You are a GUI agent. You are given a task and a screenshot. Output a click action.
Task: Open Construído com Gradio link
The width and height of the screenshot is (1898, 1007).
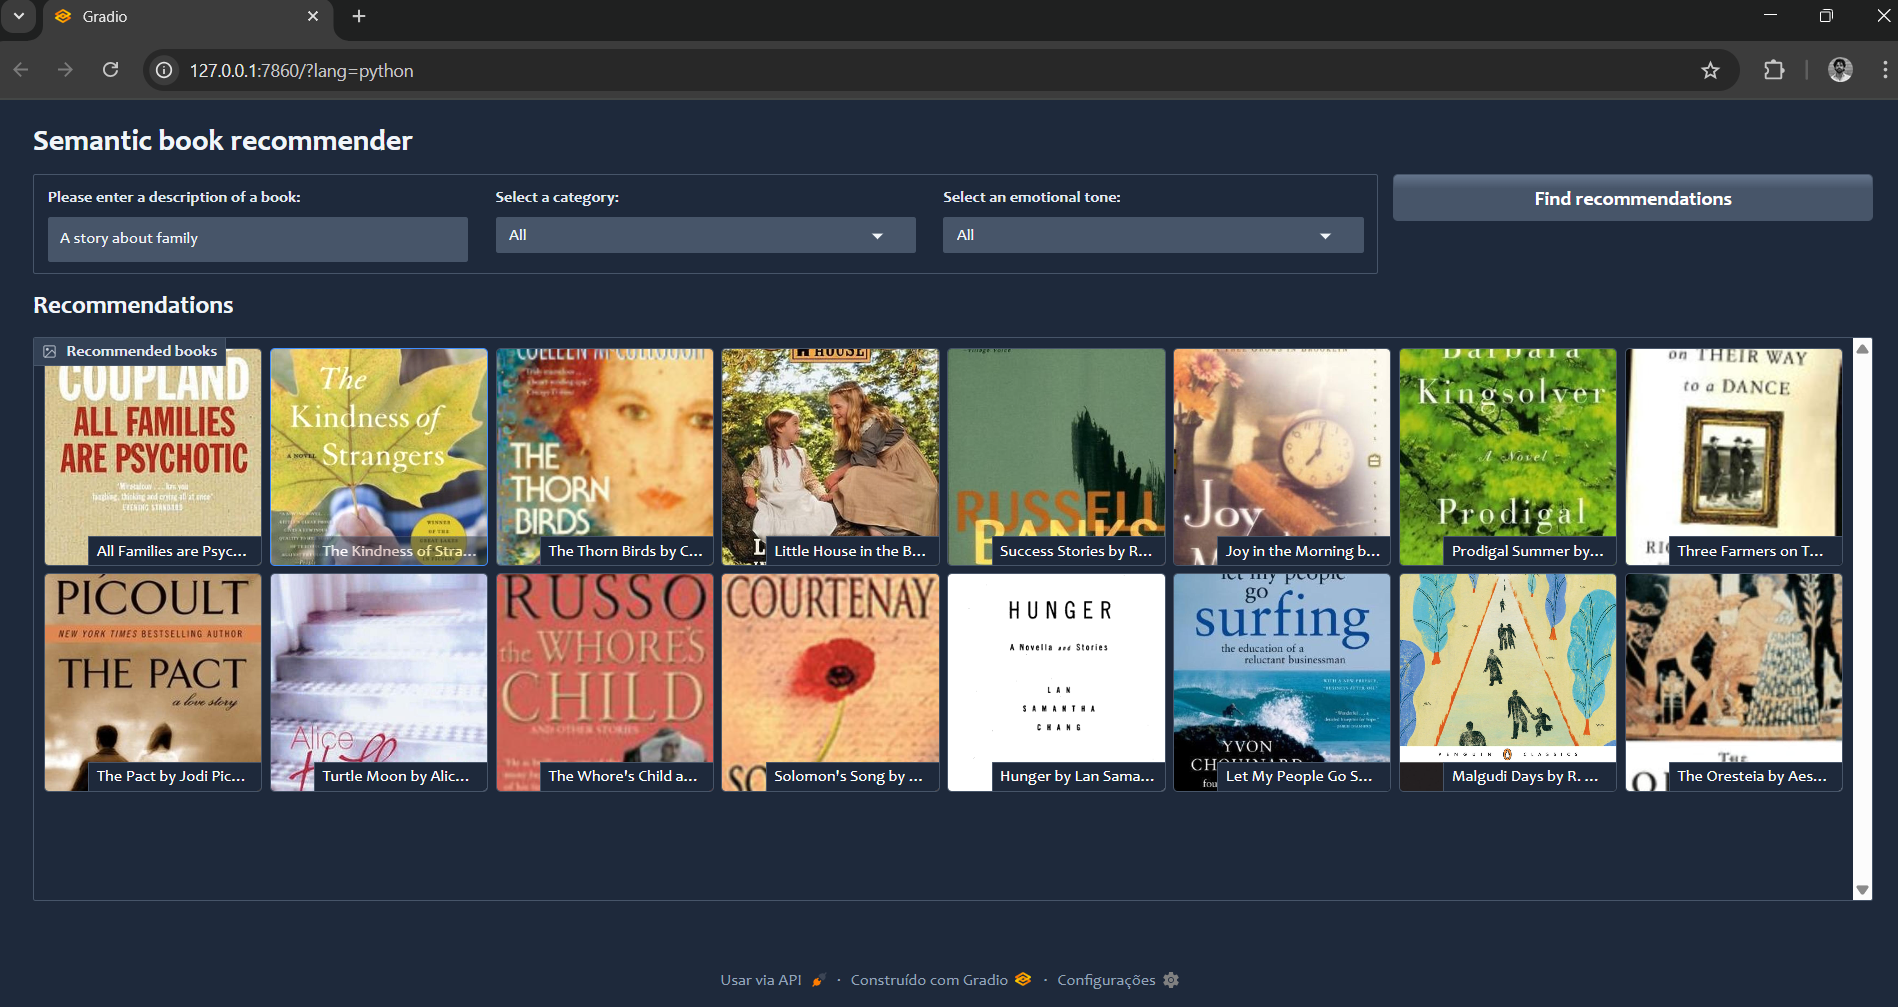click(940, 980)
